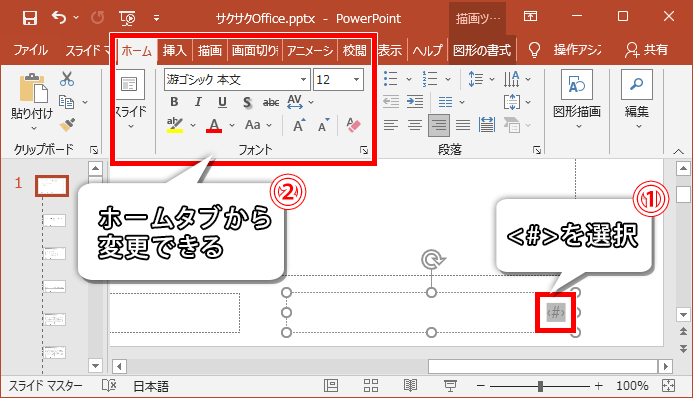Click the 共有 share button
Viewport: 693px width, 398px height.
coord(647,50)
